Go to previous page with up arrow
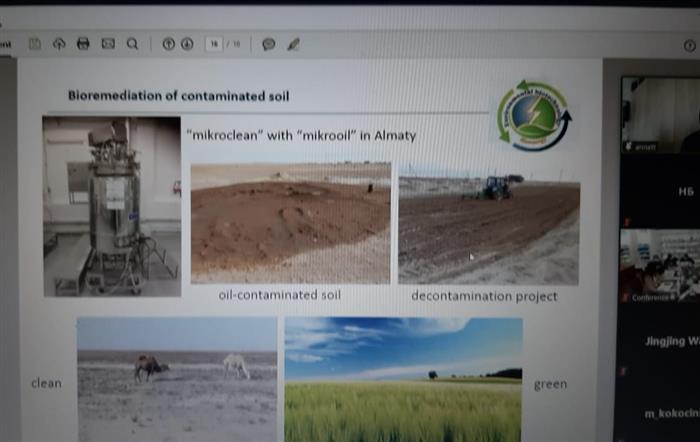The width and height of the screenshot is (700, 442). [x=168, y=44]
